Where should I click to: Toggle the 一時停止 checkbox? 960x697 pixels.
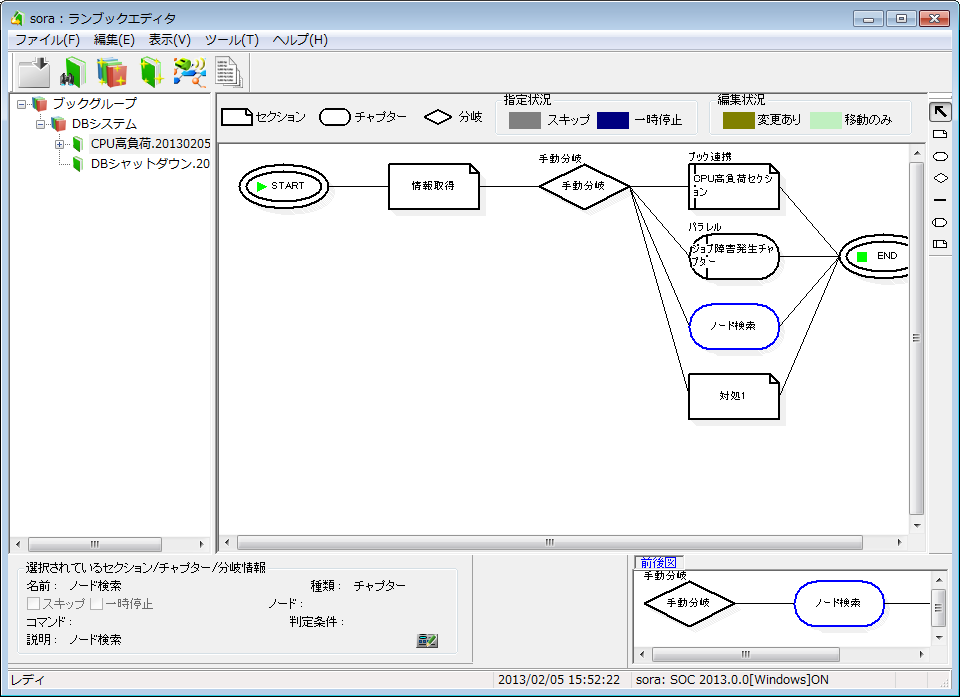click(x=96, y=603)
